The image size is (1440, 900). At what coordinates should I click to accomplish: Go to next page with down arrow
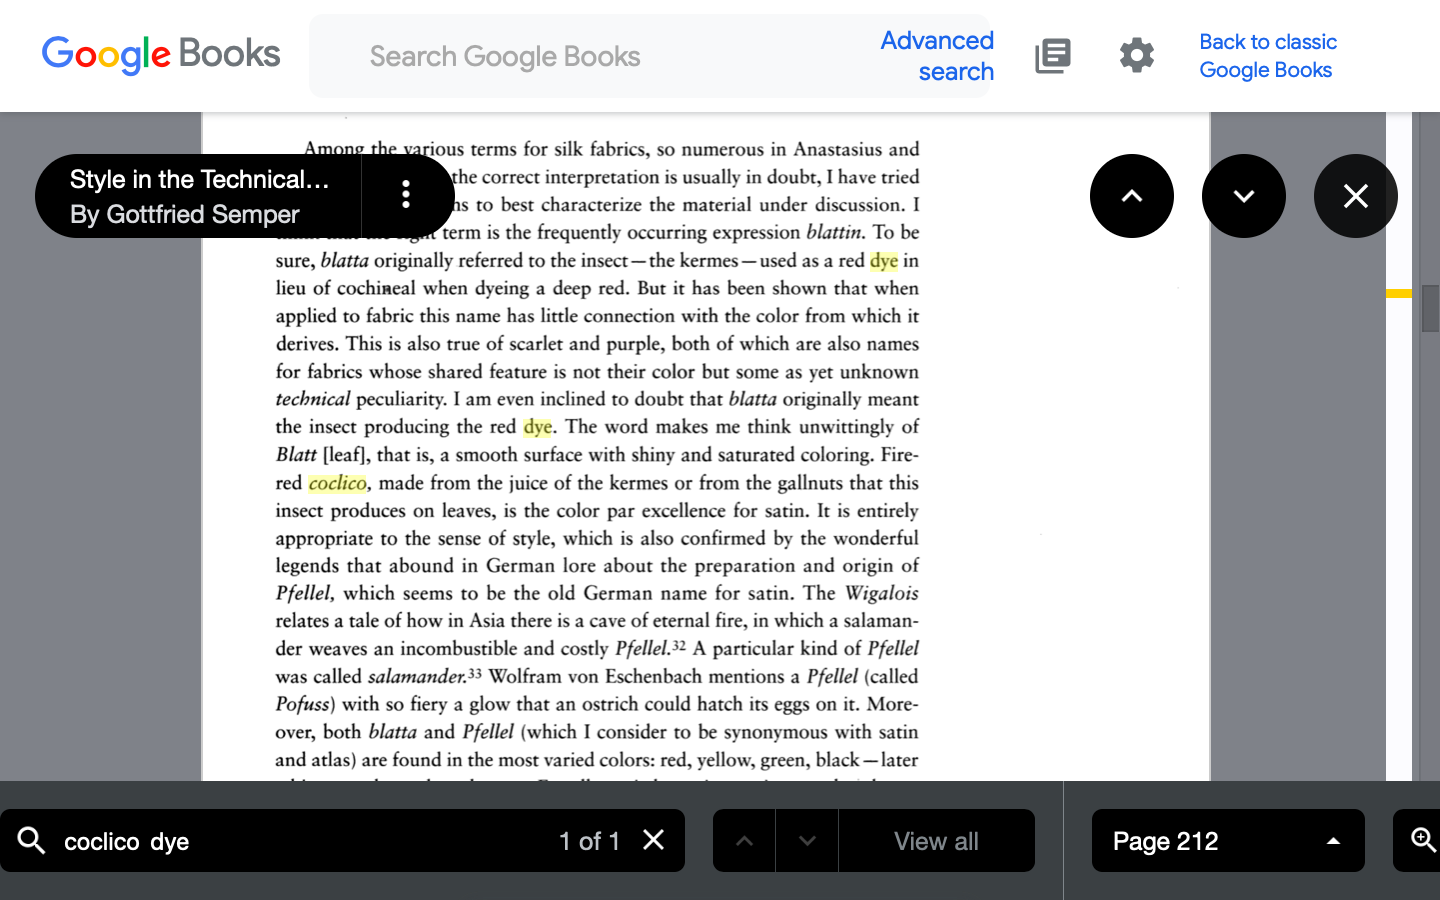click(1243, 196)
